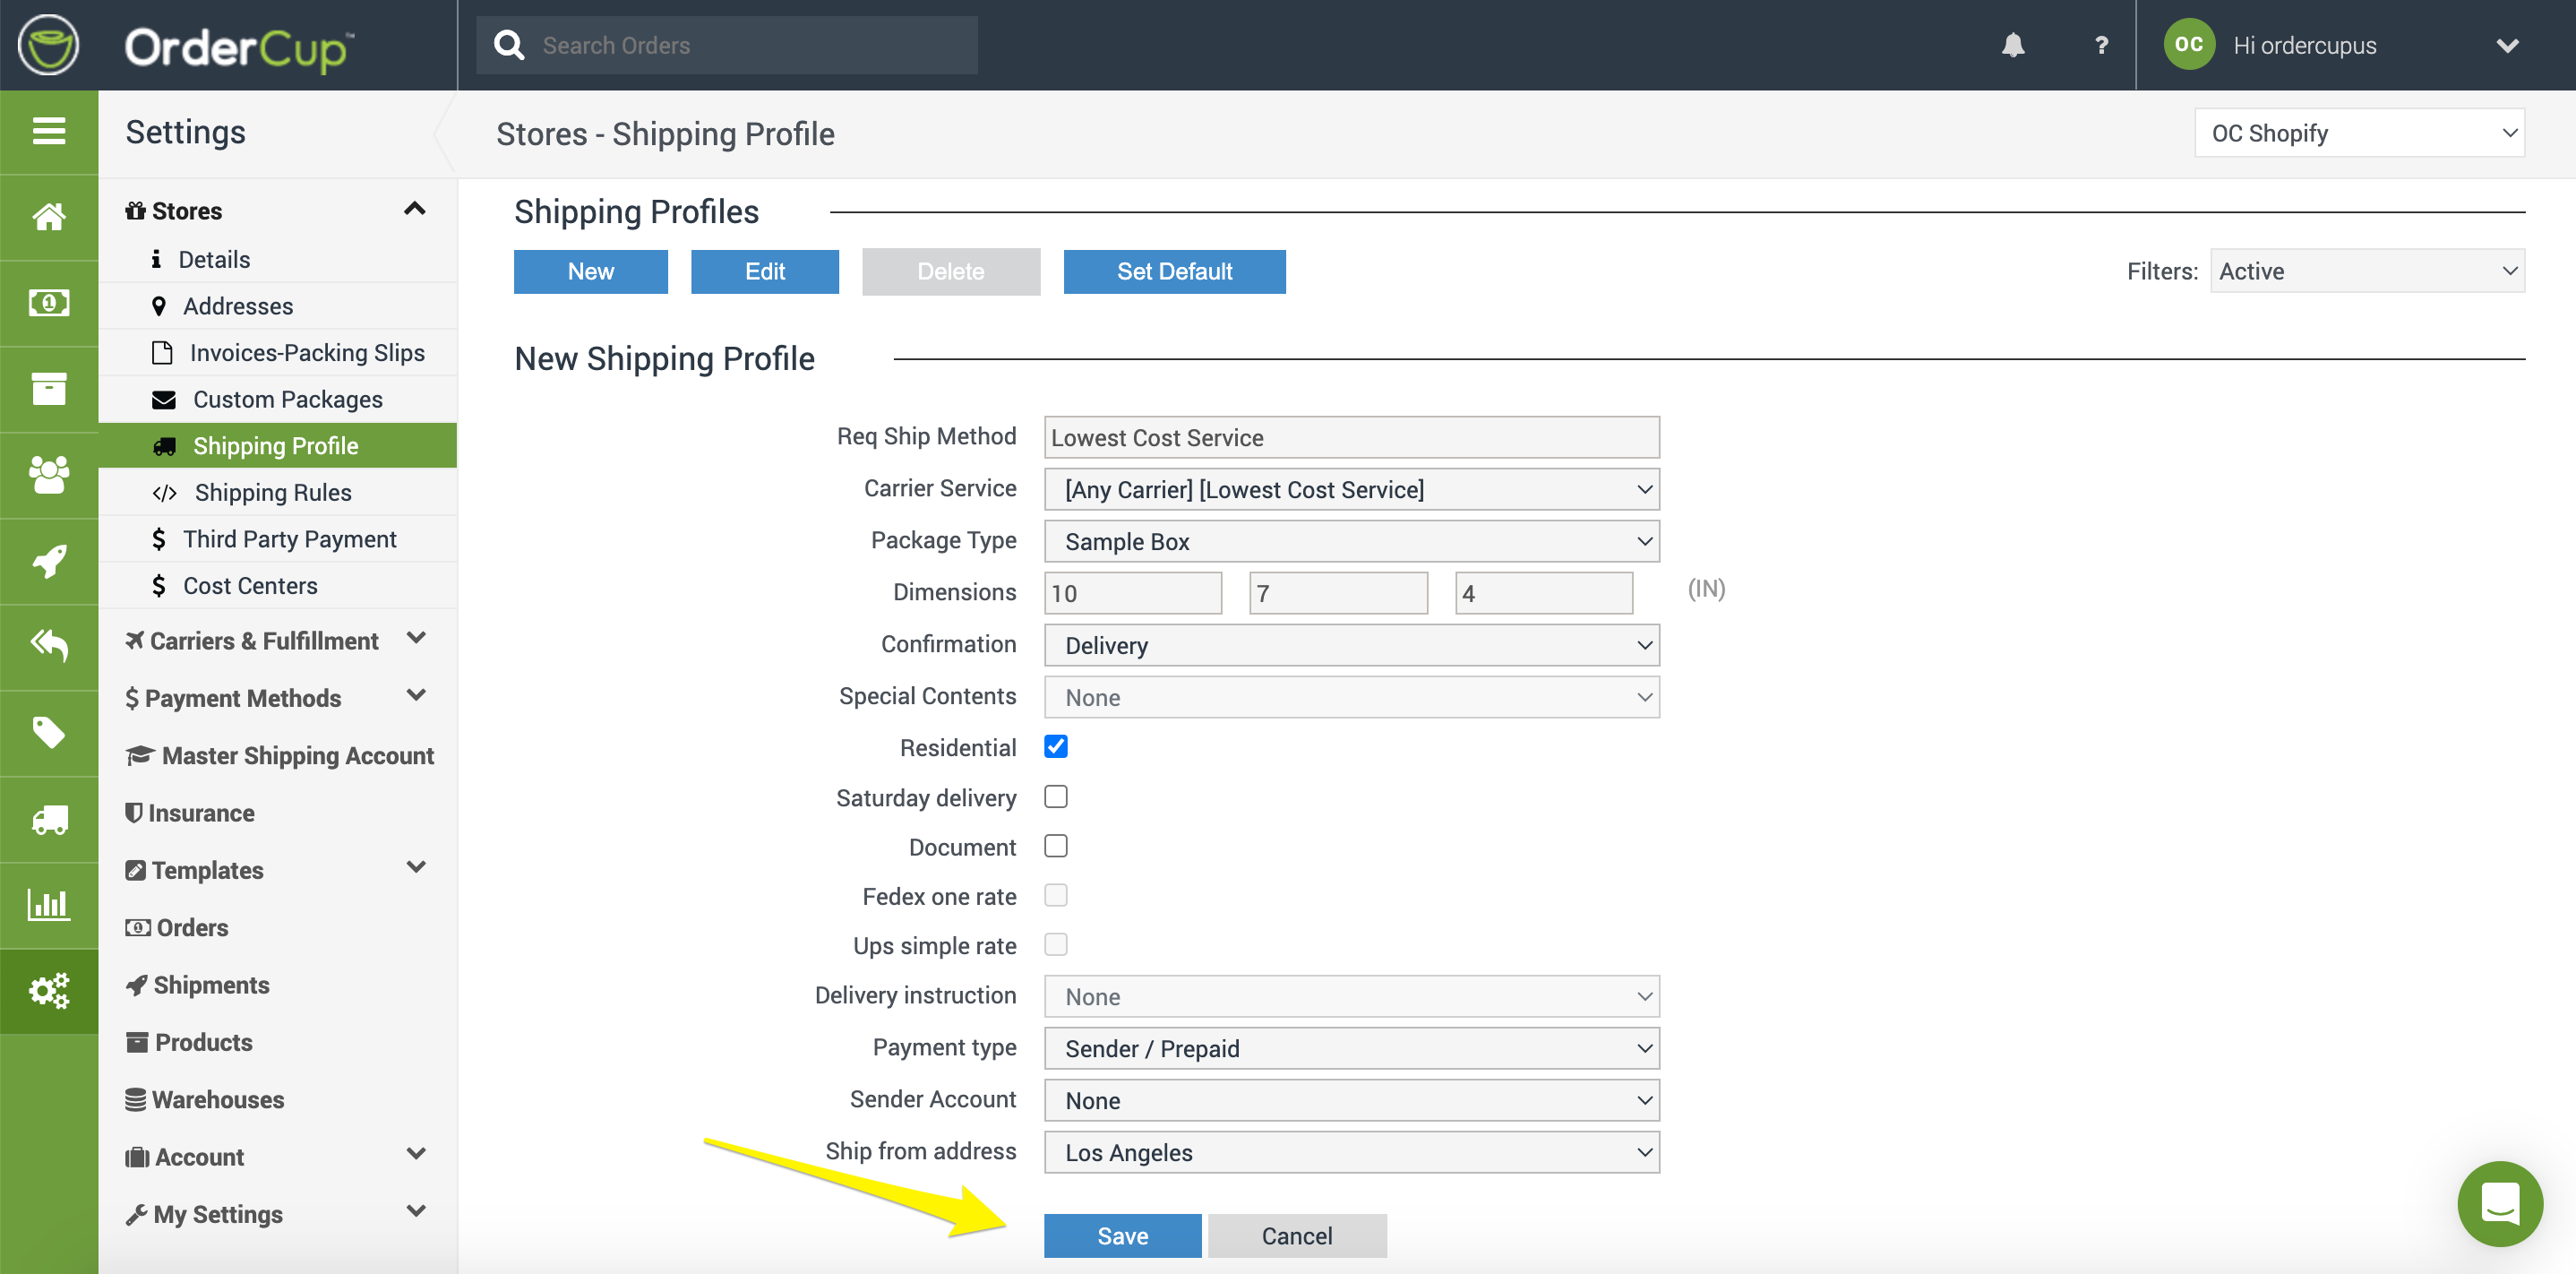Toggle the hamburger menu icon

[49, 131]
